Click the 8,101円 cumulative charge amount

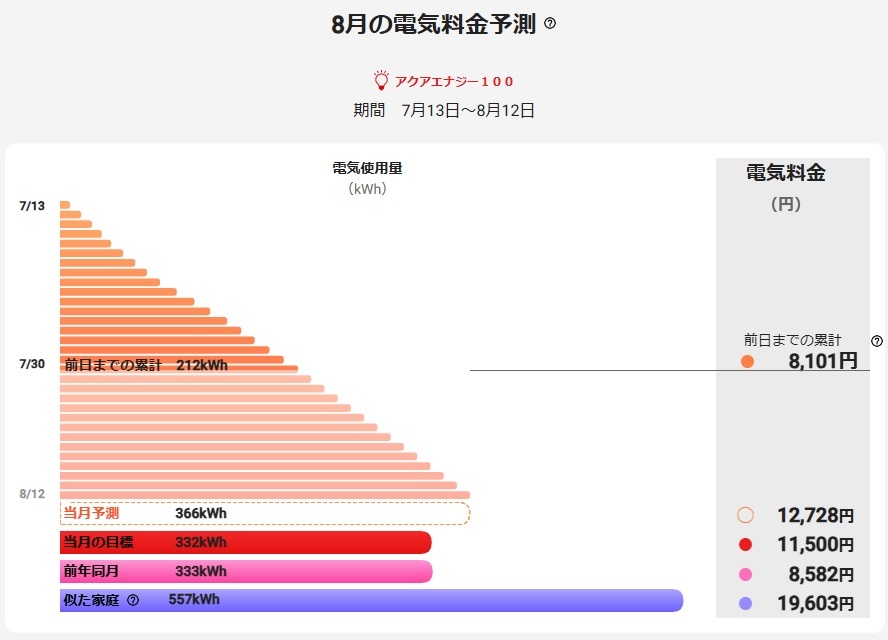(x=822, y=361)
